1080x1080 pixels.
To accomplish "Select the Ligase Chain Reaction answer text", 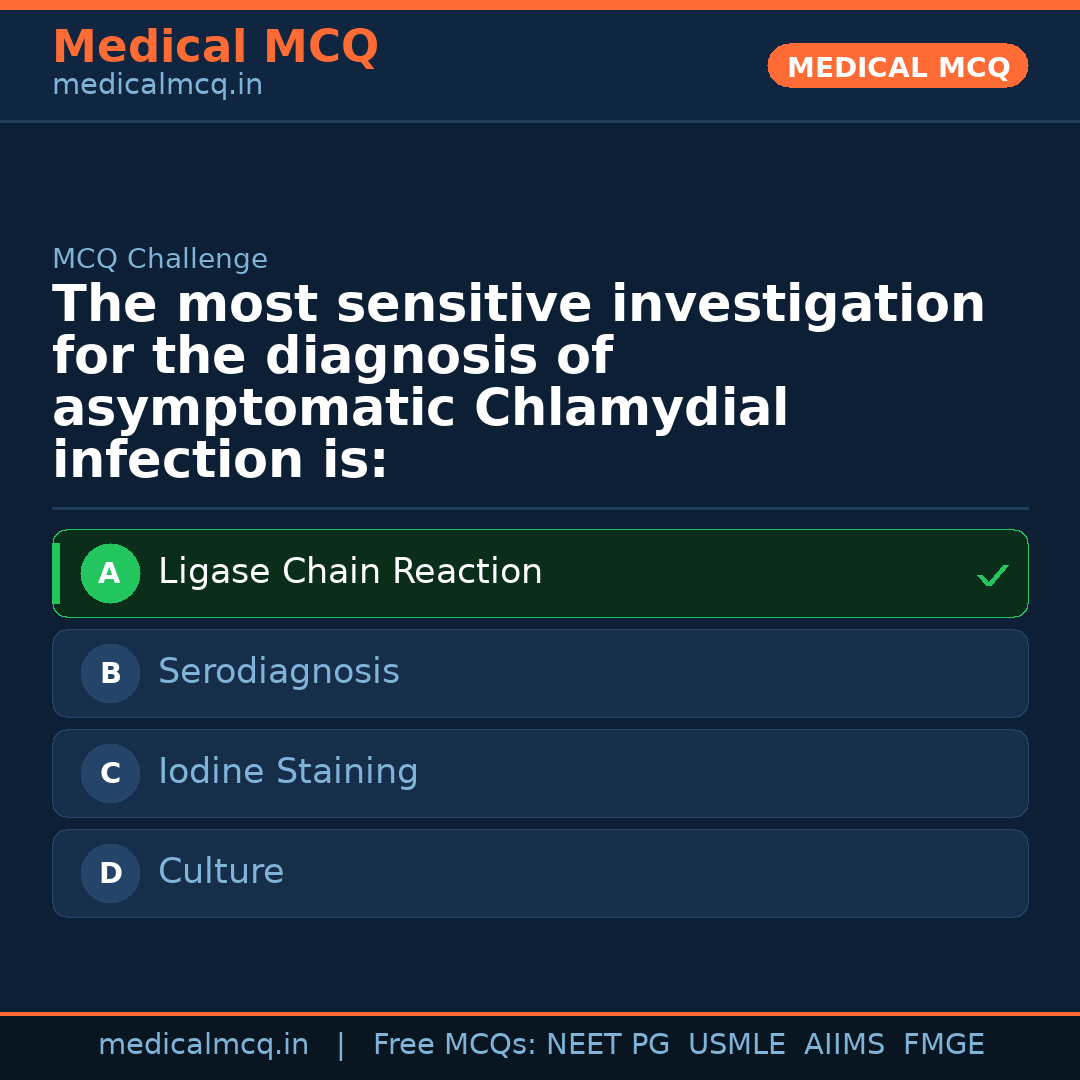I will tap(350, 572).
